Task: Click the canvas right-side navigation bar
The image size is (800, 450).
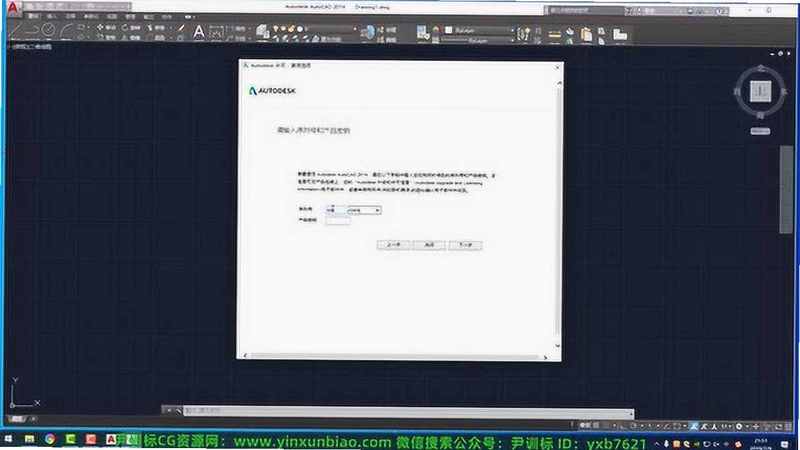Action: pyautogui.click(x=786, y=189)
